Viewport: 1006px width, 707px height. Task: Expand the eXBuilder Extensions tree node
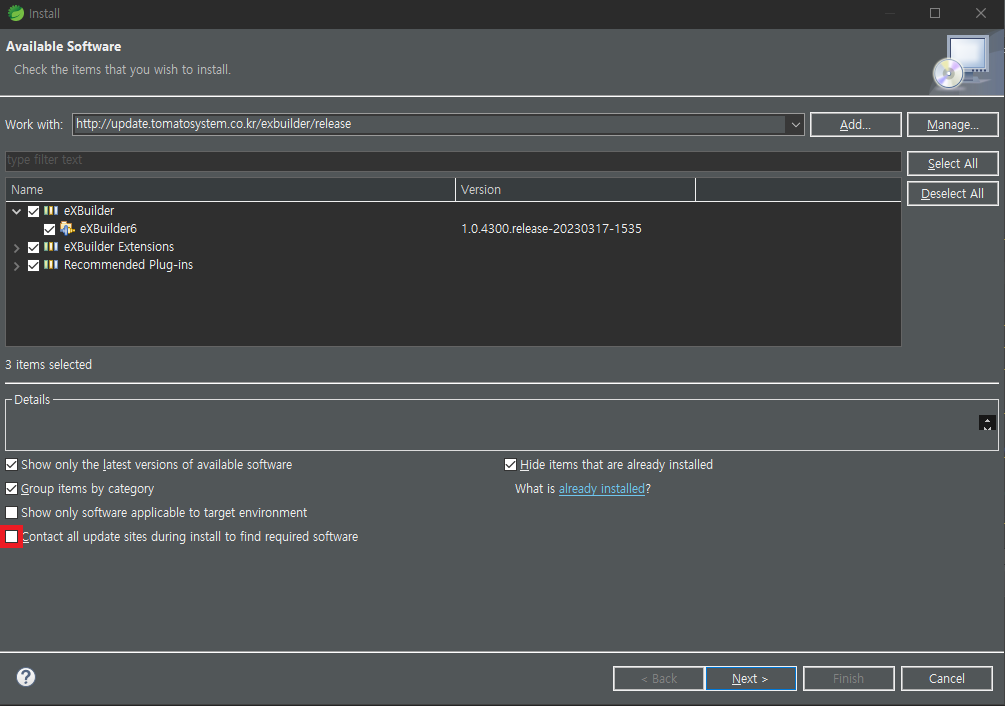pos(17,247)
